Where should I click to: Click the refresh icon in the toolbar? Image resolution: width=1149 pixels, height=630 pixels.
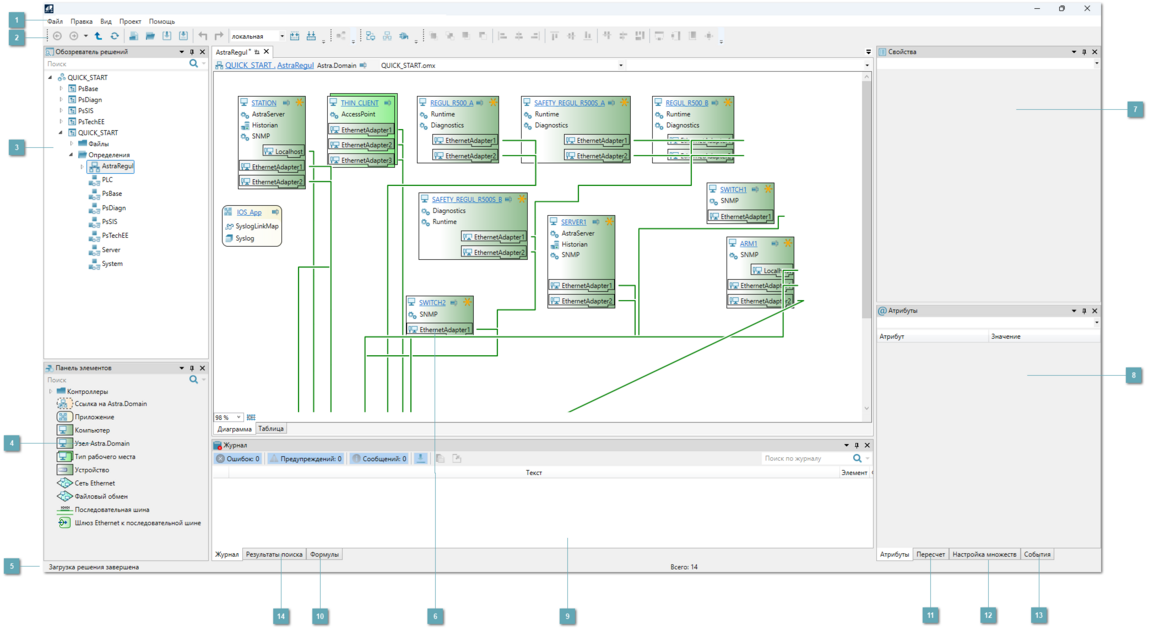click(x=114, y=36)
